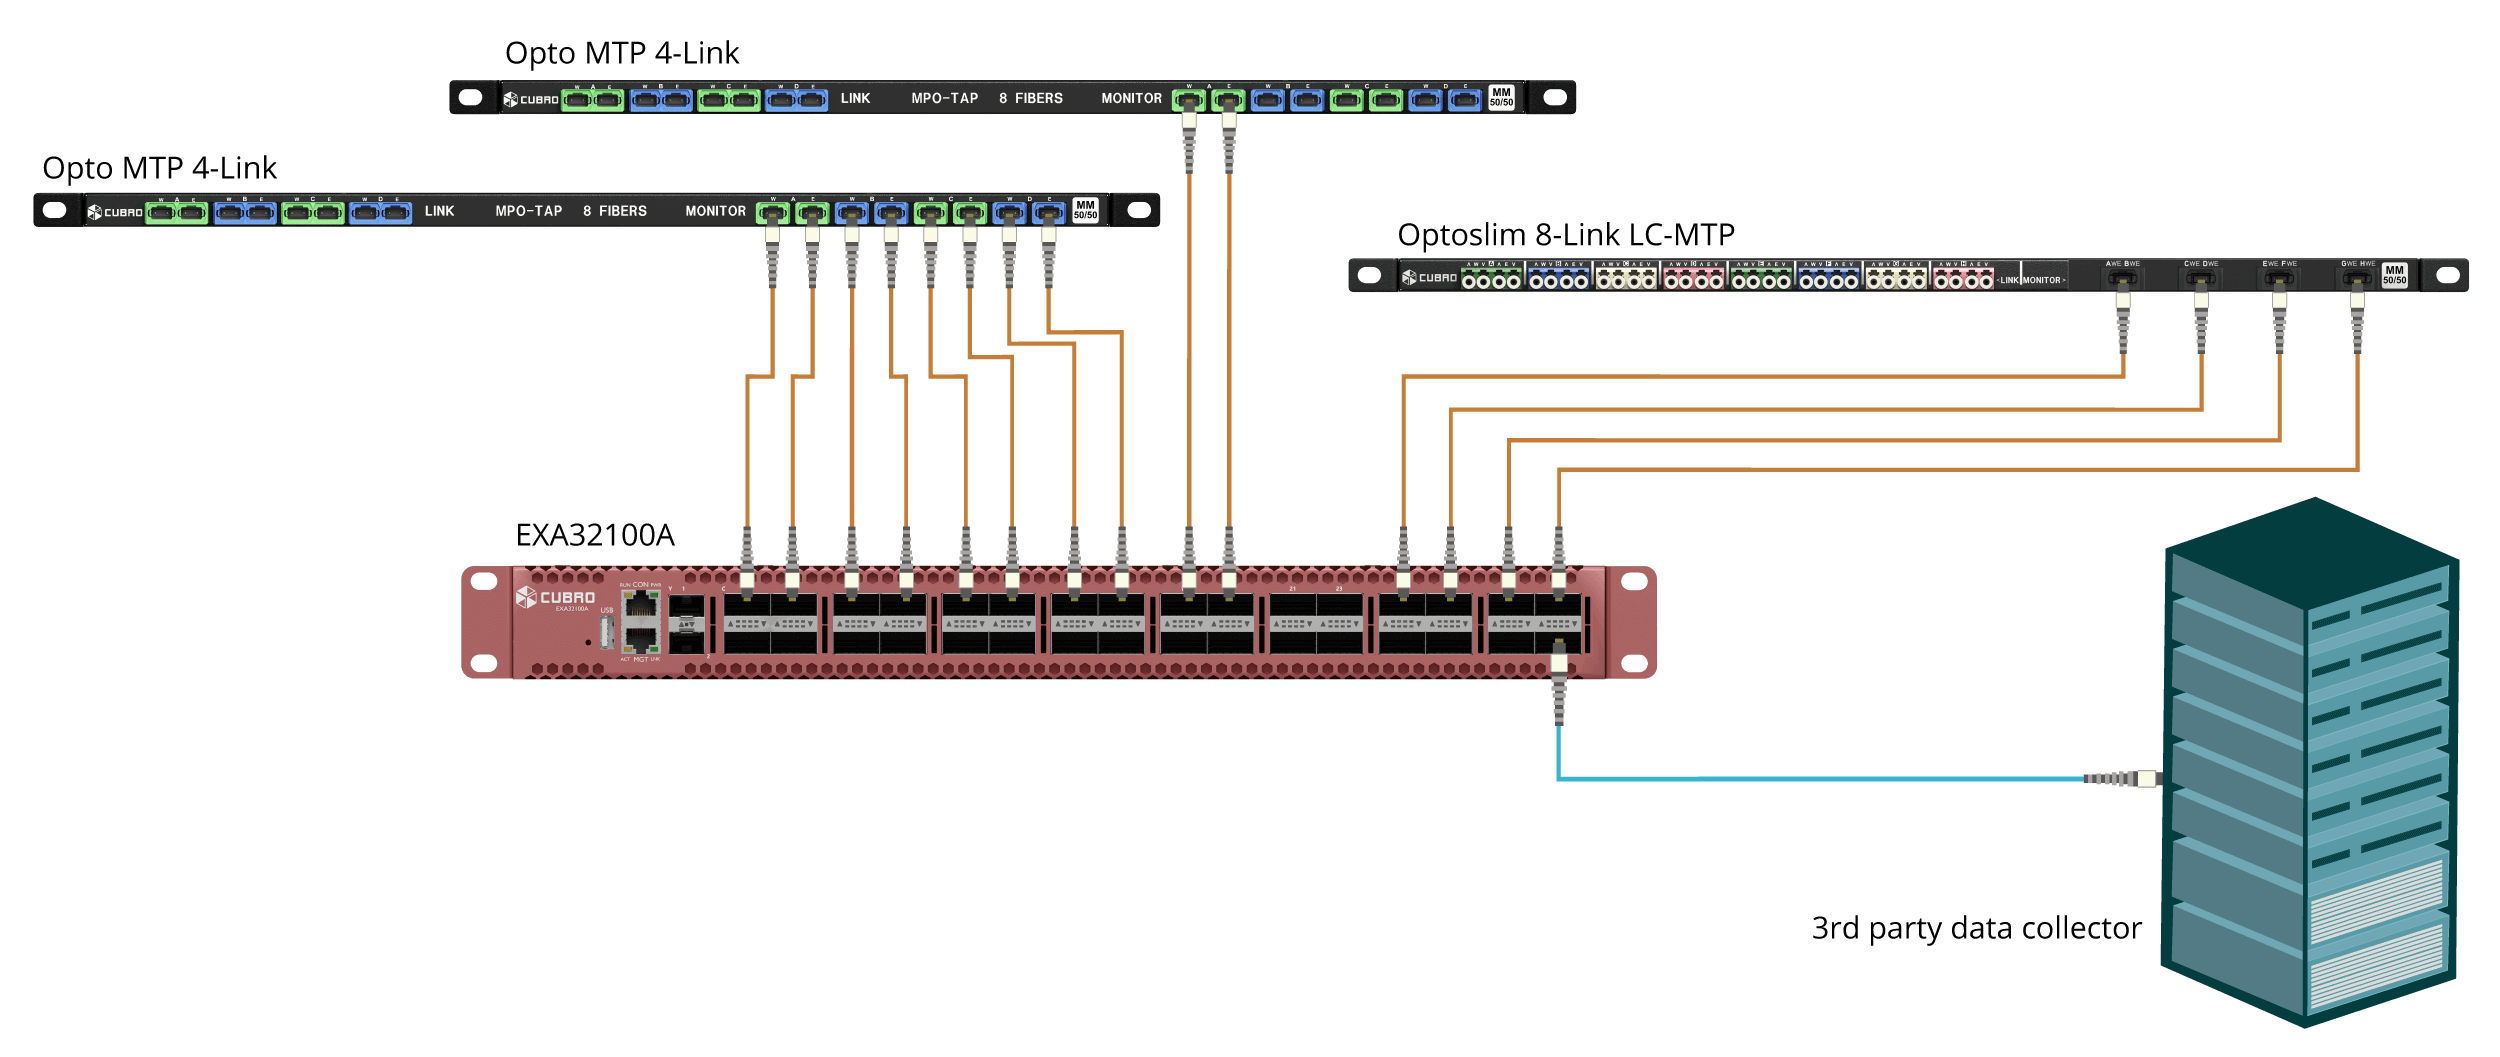Click MM 50/50 badge on the eight-cable Opto MTP panel
This screenshot has height=1057, width=2500.
pos(1085,210)
